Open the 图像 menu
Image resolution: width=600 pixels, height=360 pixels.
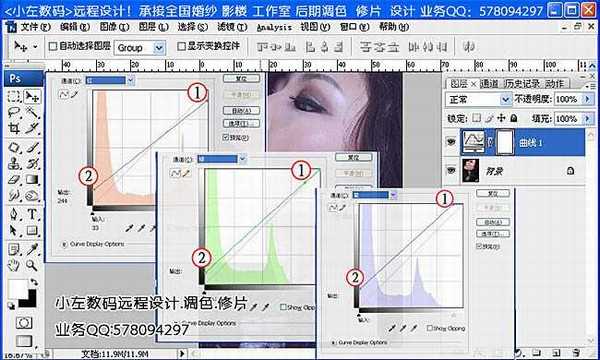pos(114,27)
